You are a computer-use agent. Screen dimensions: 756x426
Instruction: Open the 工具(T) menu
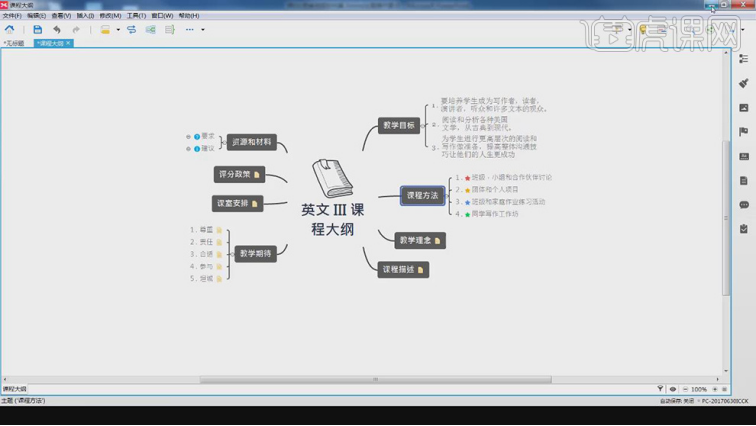coord(136,16)
